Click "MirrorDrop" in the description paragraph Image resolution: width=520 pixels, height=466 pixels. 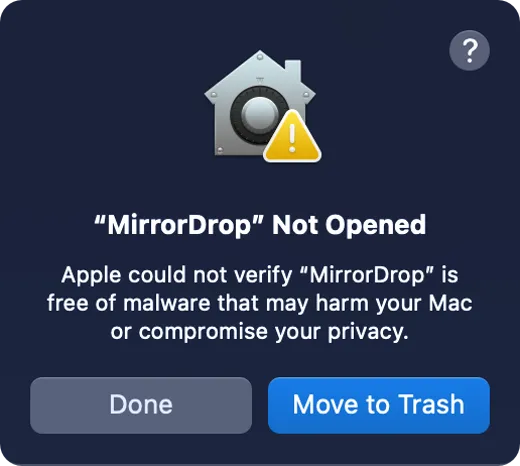point(367,275)
